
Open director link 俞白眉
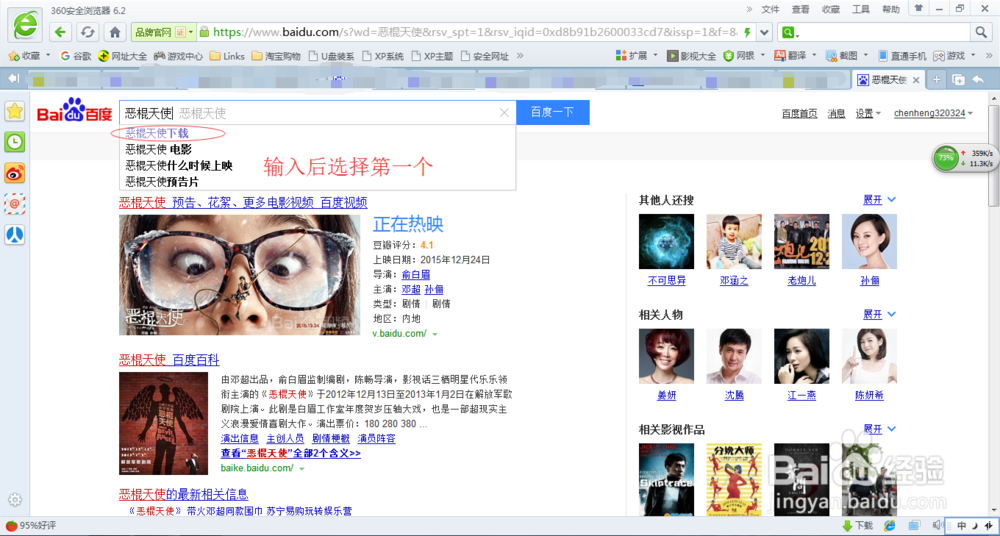pyautogui.click(x=416, y=275)
